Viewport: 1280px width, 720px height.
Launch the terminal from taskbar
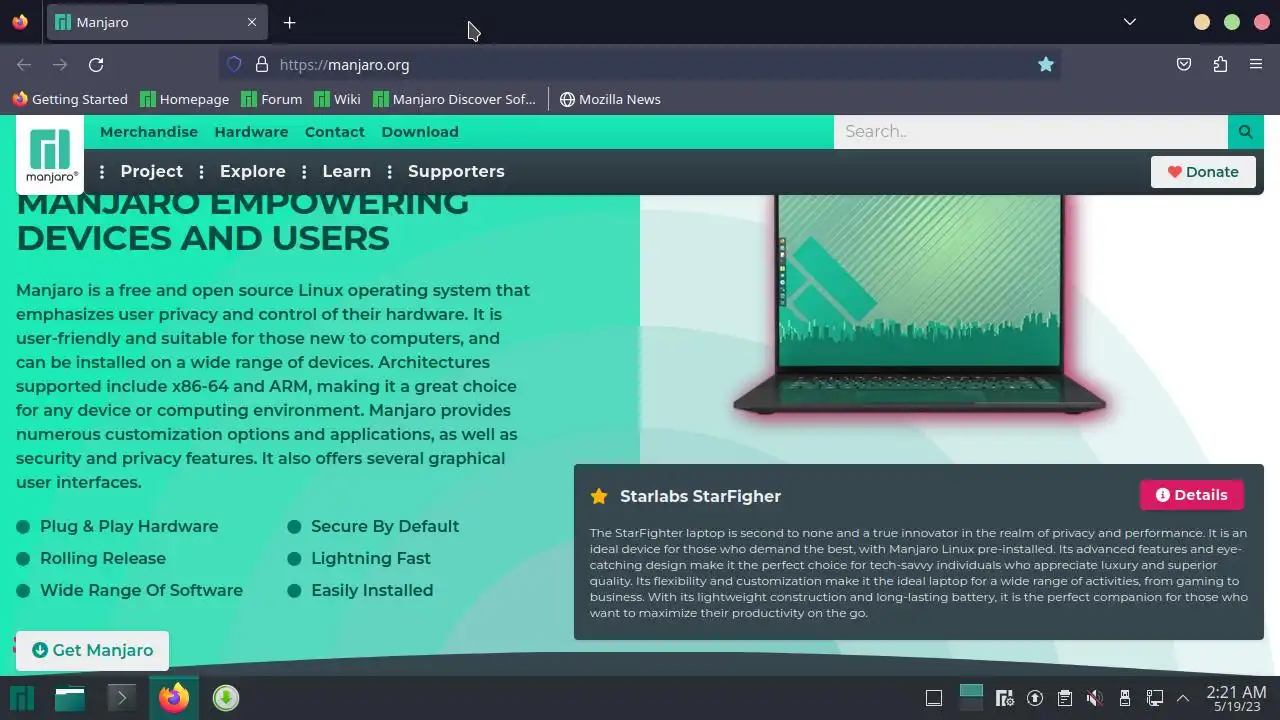coord(121,698)
